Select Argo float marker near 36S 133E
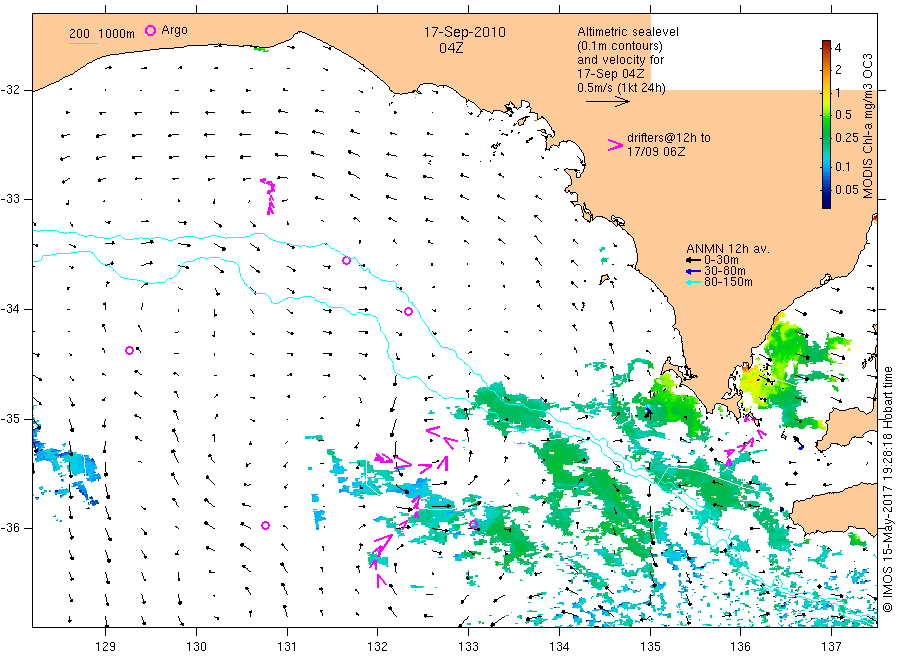 [x=473, y=524]
